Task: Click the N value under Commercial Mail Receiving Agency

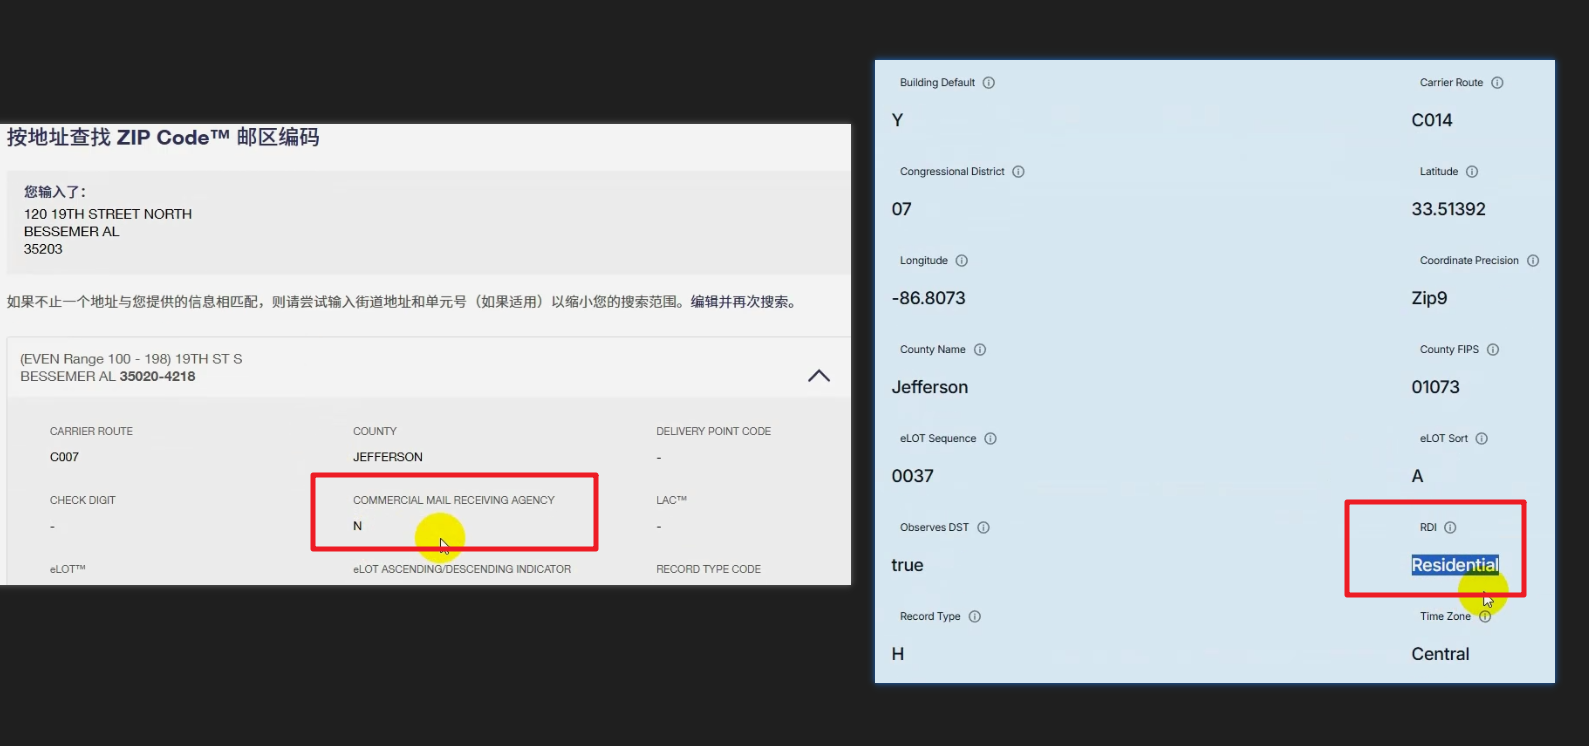Action: (x=358, y=526)
